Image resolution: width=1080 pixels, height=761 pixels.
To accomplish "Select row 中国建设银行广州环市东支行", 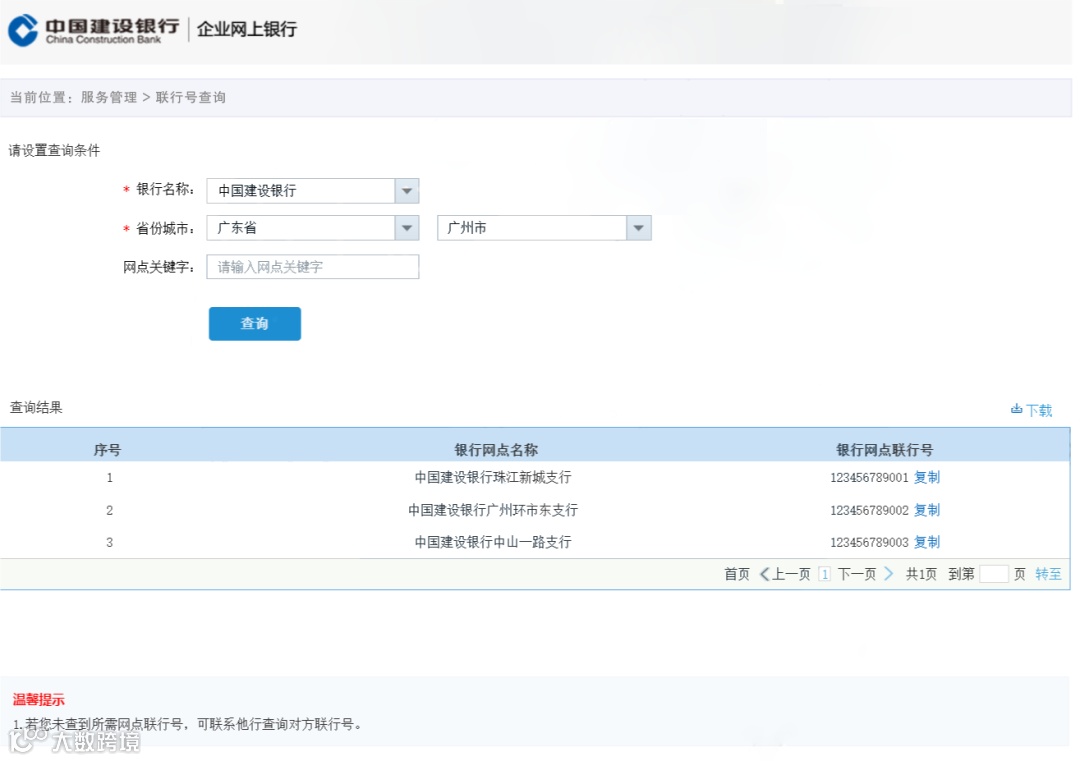I will 493,510.
